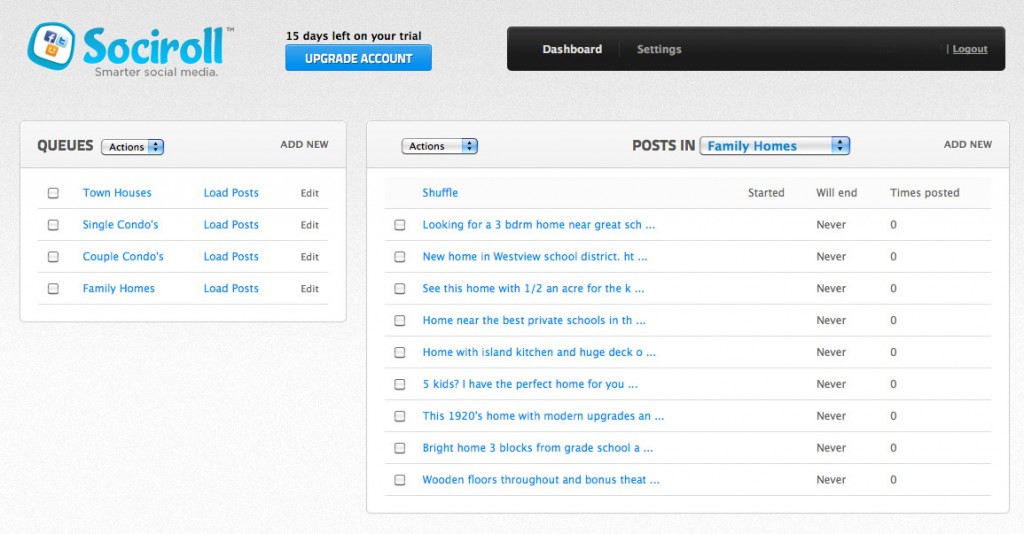Click the 'Started' column header
Screen dimensions: 1024x534
point(766,193)
